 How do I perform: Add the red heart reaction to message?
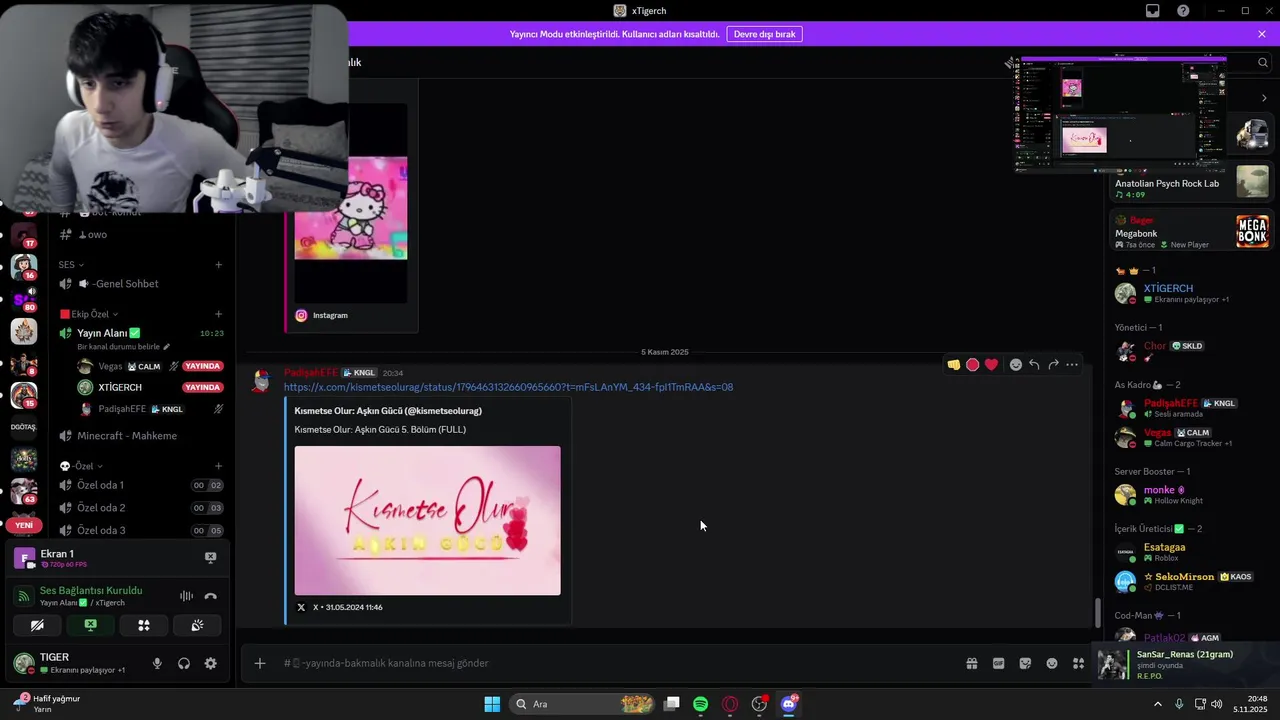pos(991,365)
